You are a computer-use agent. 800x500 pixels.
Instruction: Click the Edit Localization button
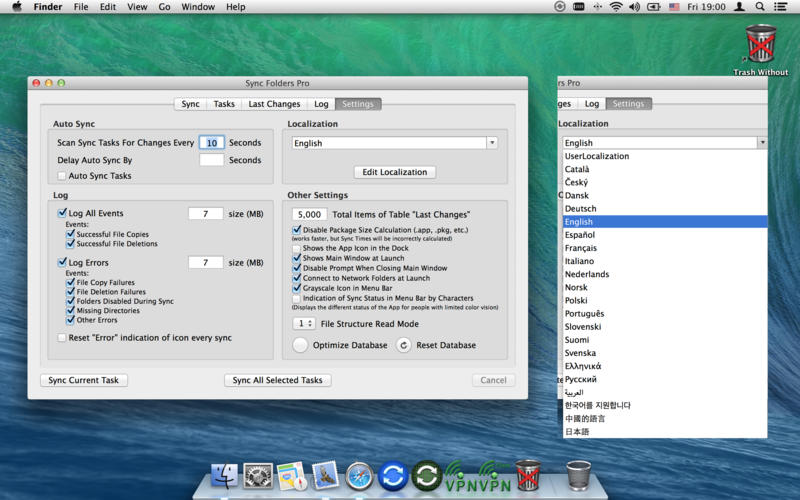coord(394,172)
